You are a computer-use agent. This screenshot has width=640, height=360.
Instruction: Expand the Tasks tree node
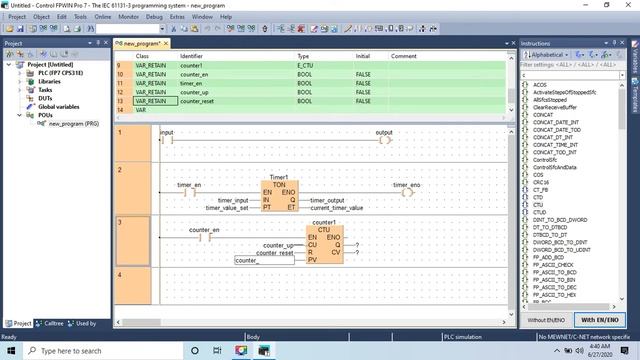[20, 90]
